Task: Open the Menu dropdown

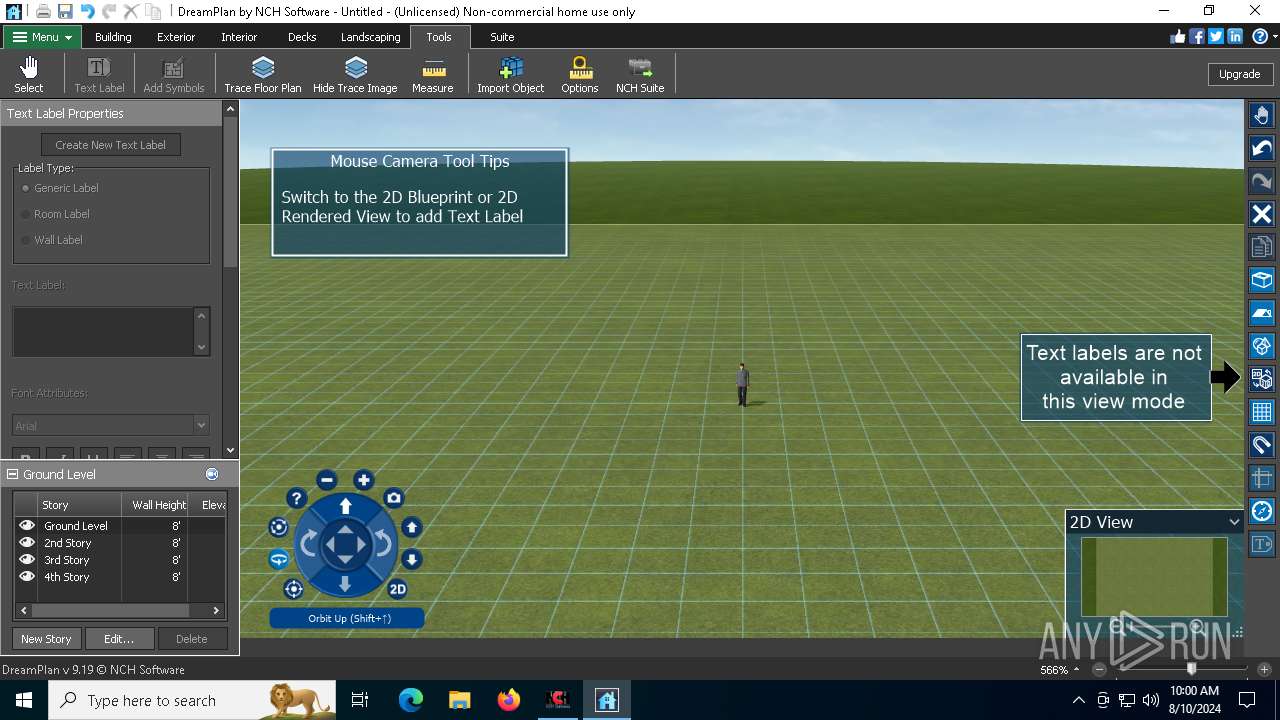Action: [42, 37]
